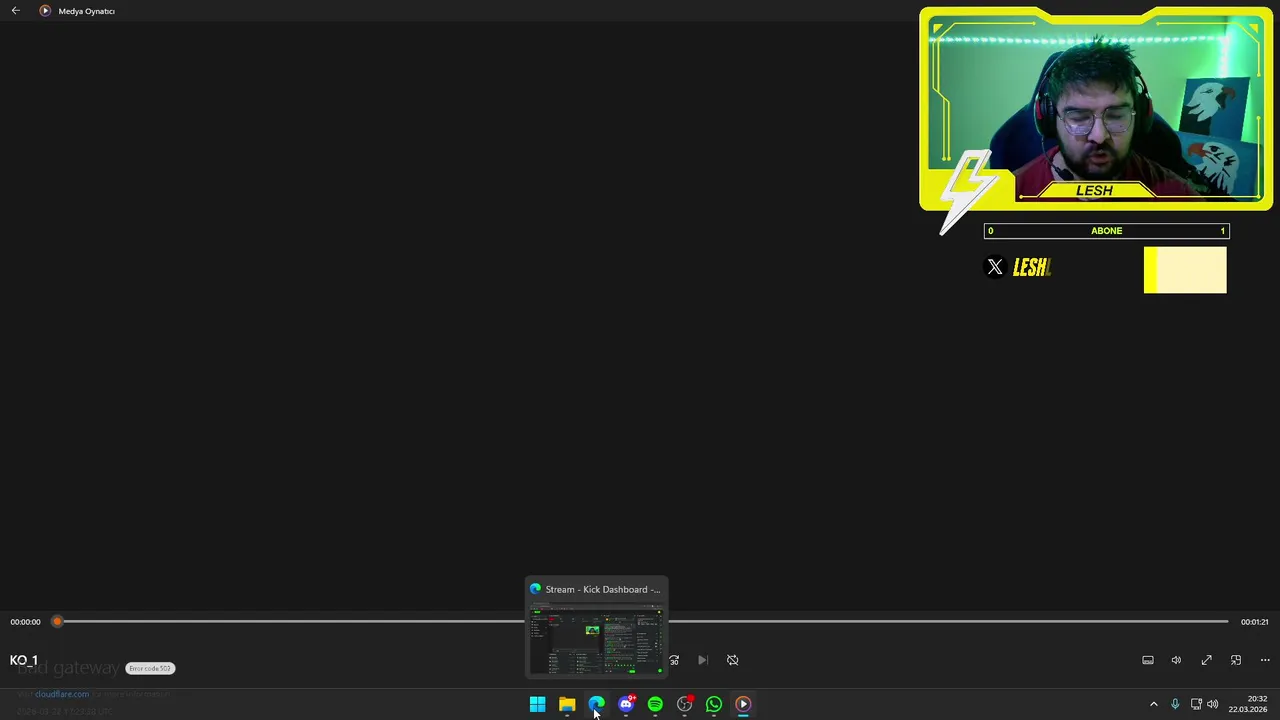Click the KO_1 media title
This screenshot has width=1280, height=720.
pyautogui.click(x=24, y=660)
